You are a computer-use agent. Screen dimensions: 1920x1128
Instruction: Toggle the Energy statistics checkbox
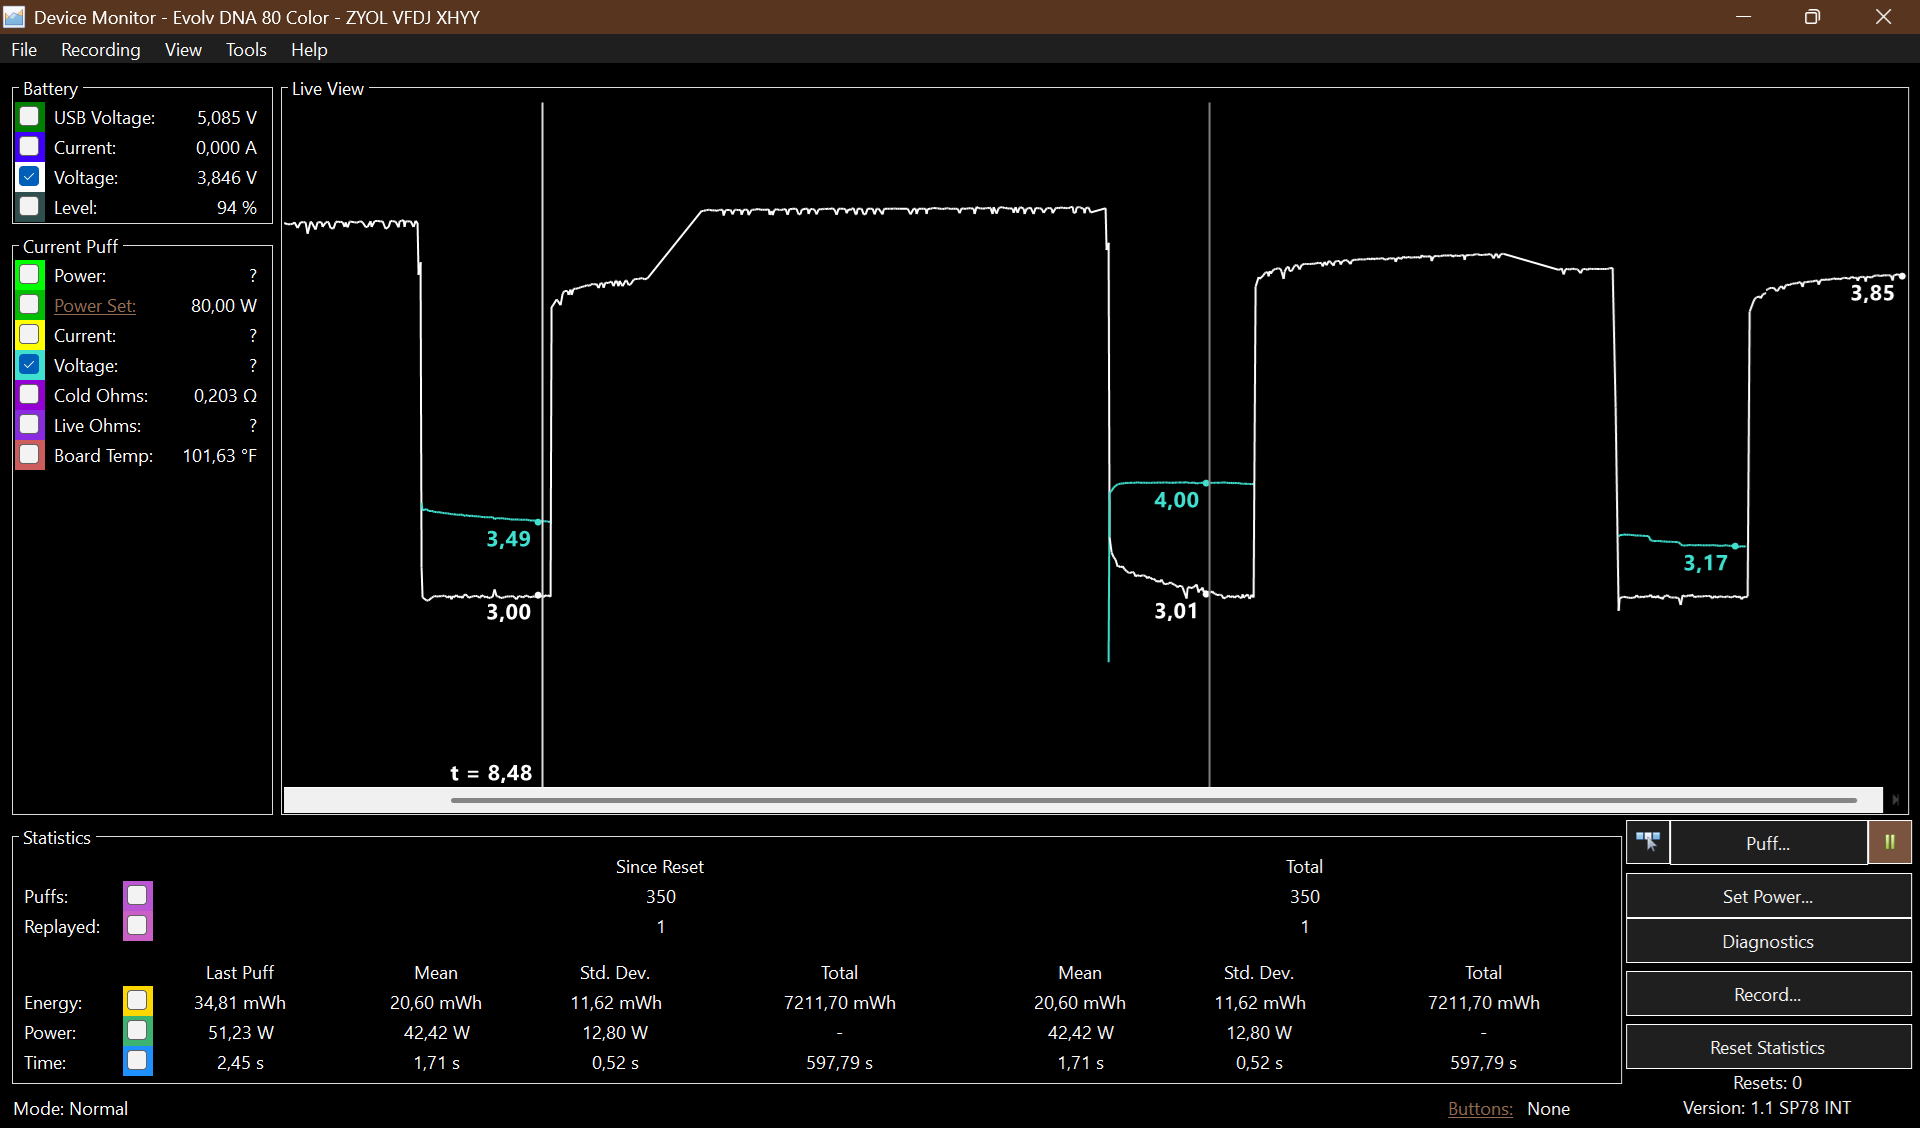click(x=137, y=1001)
